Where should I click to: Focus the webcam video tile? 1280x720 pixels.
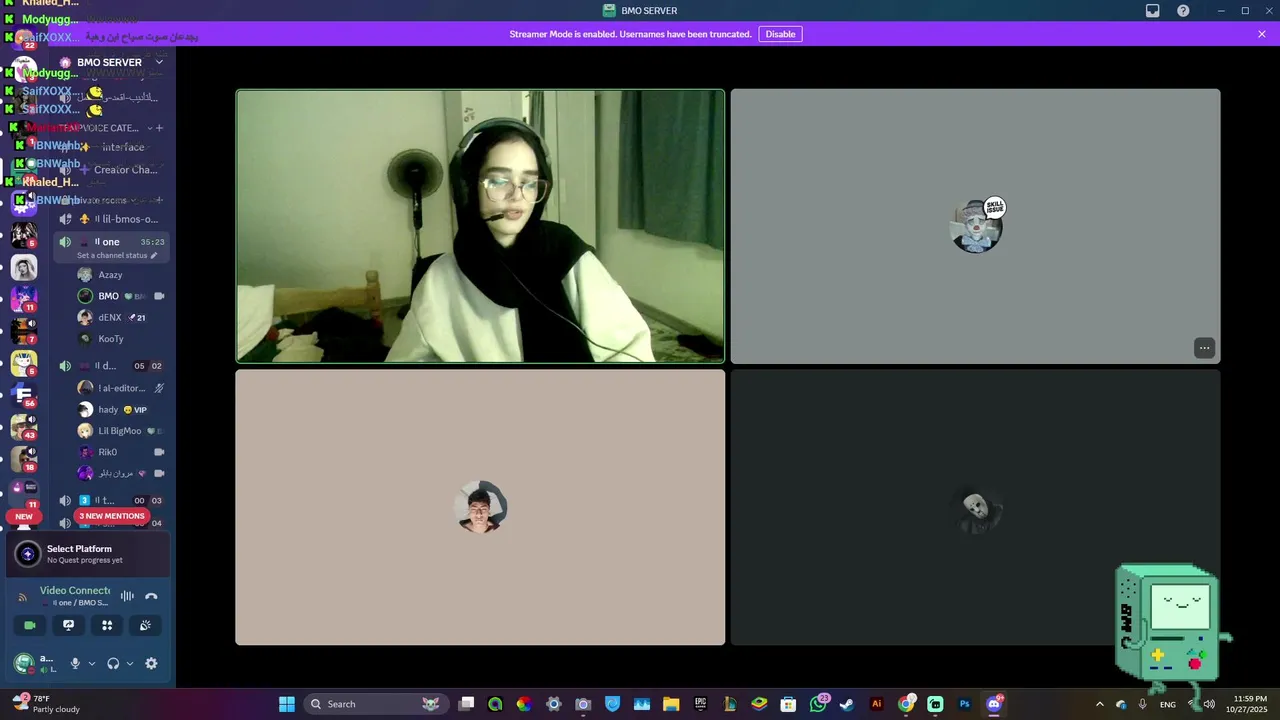click(x=480, y=226)
